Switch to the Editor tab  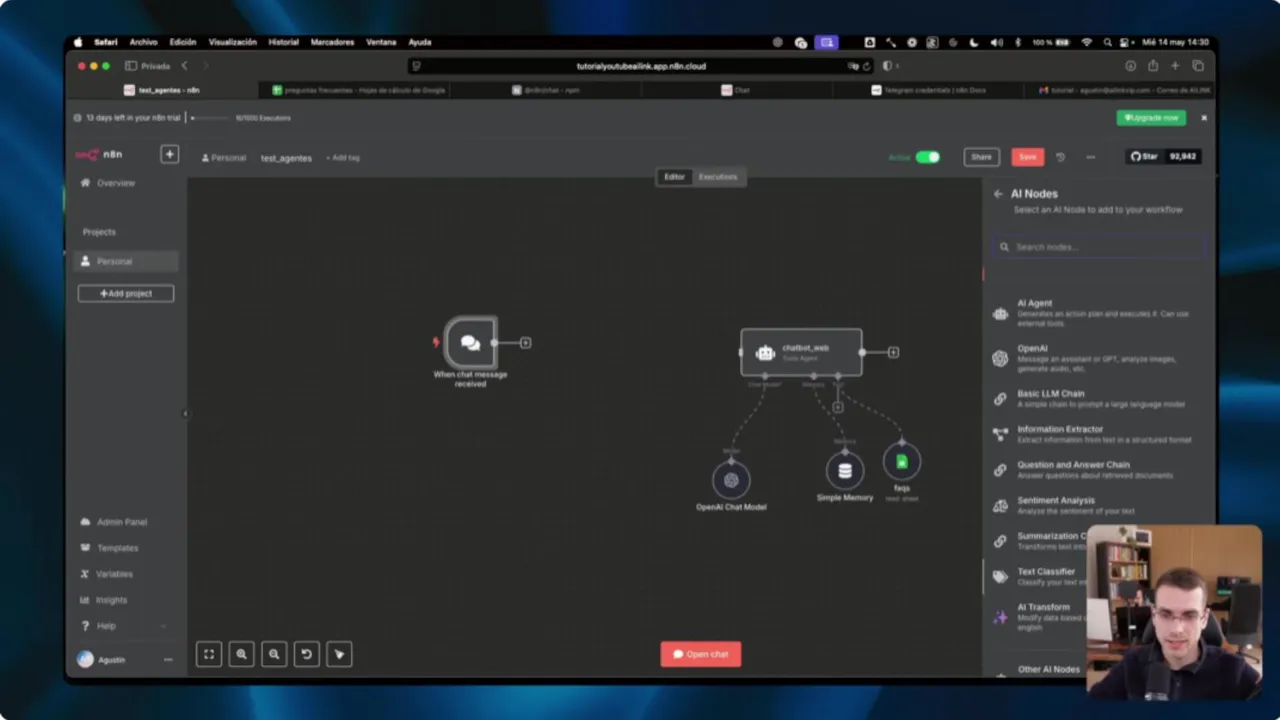[674, 177]
